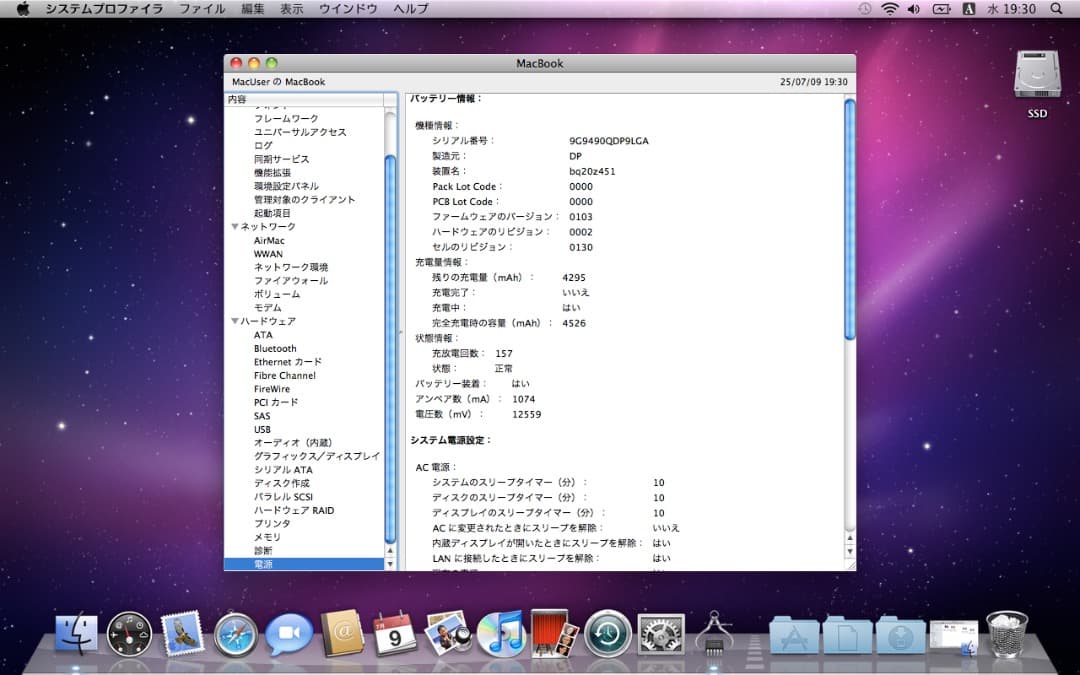Launch Photo Booth from the Dock
The image size is (1080, 675).
[550, 632]
